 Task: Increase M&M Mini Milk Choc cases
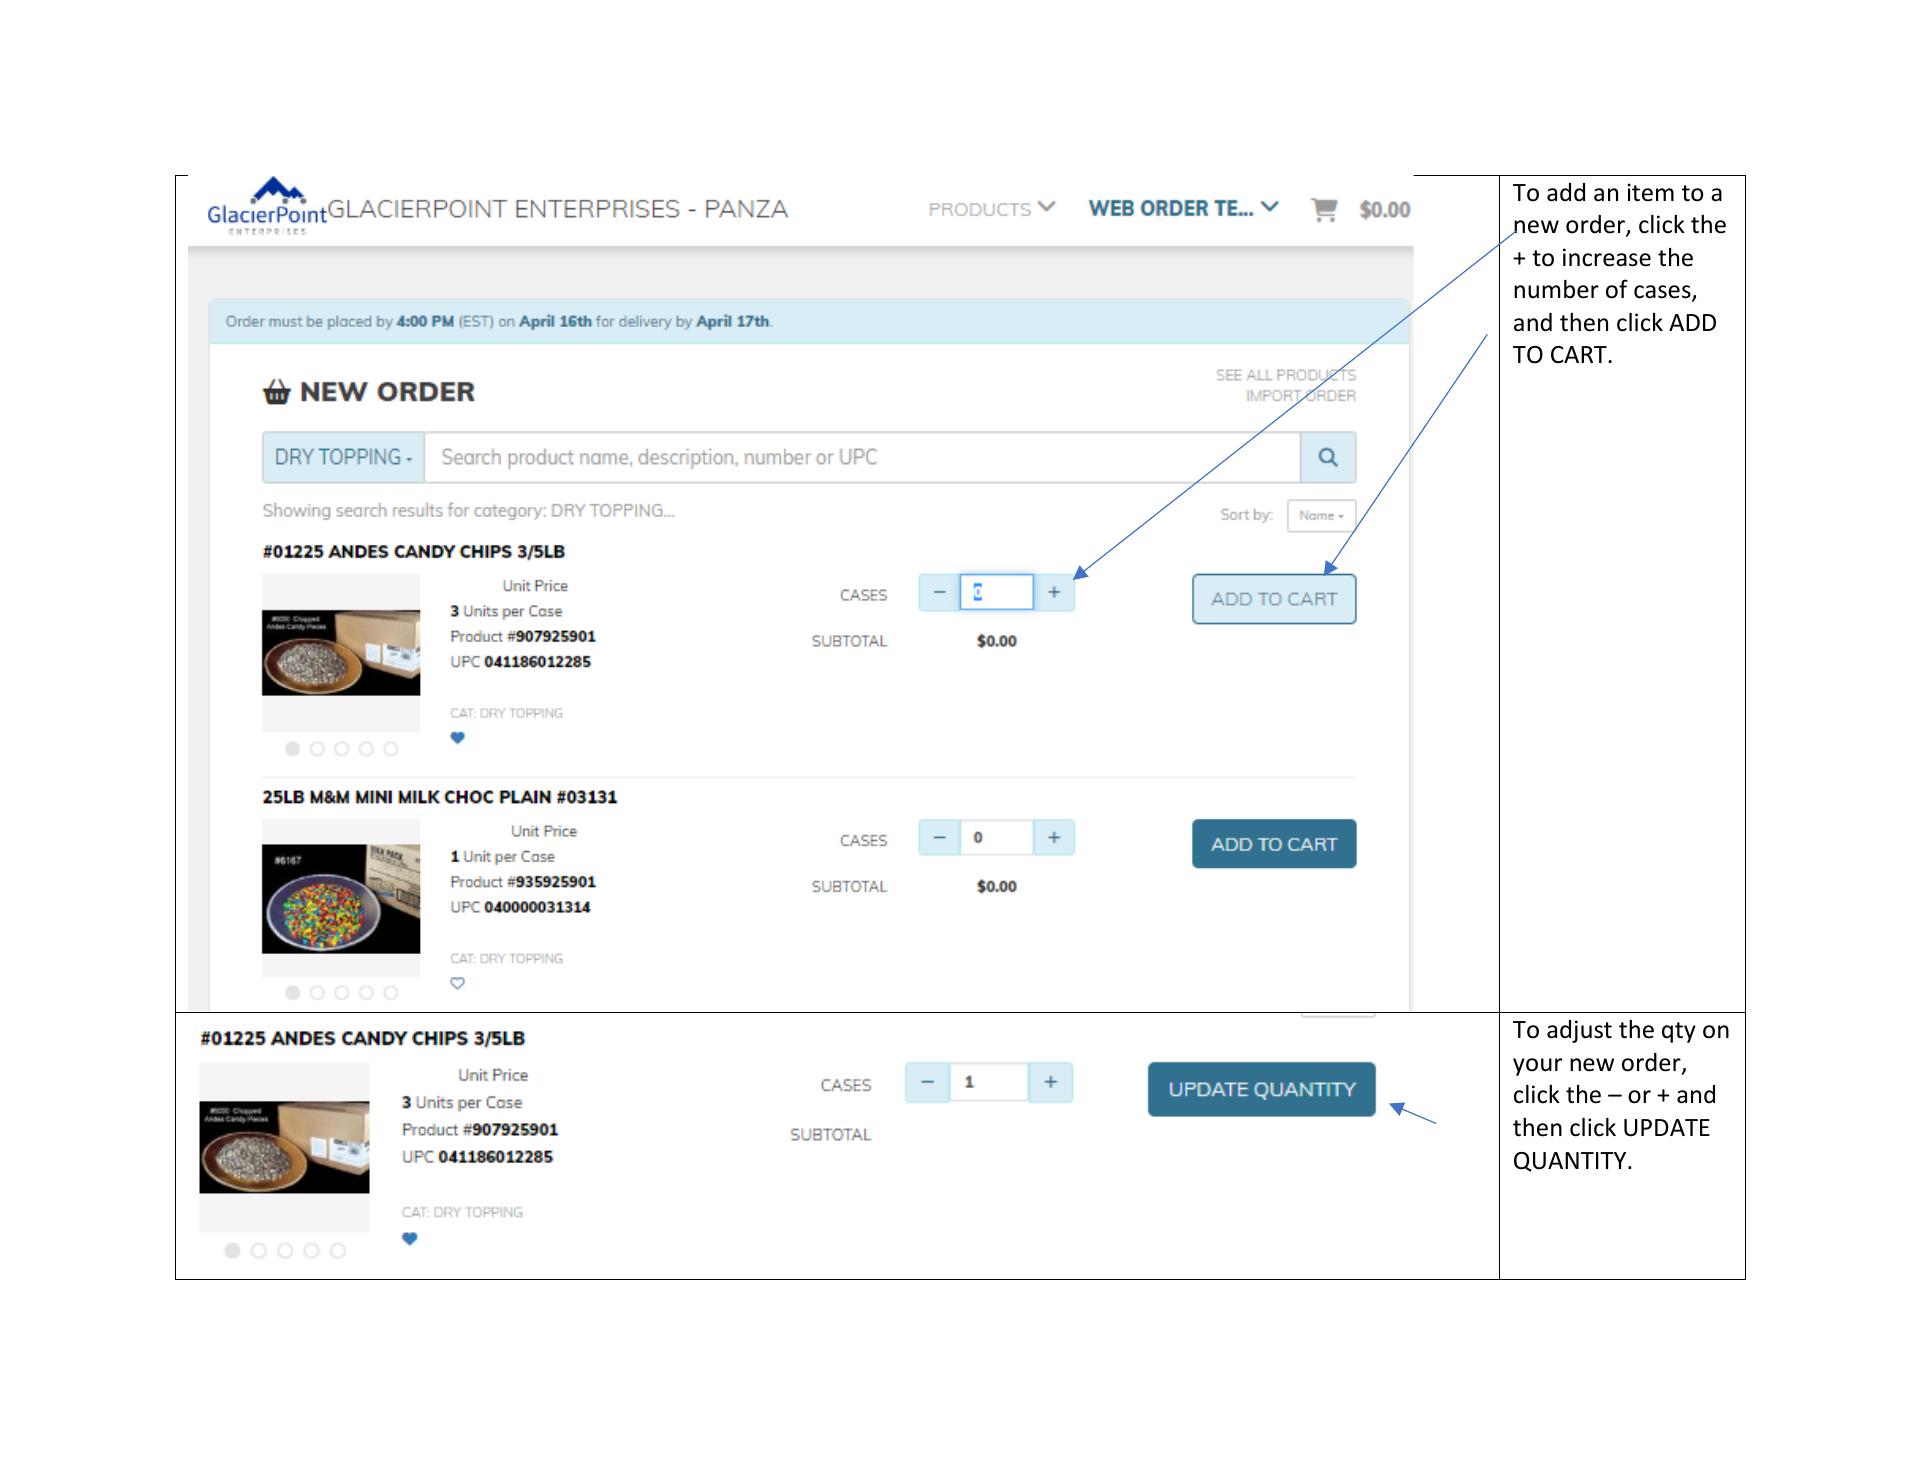coord(1053,837)
